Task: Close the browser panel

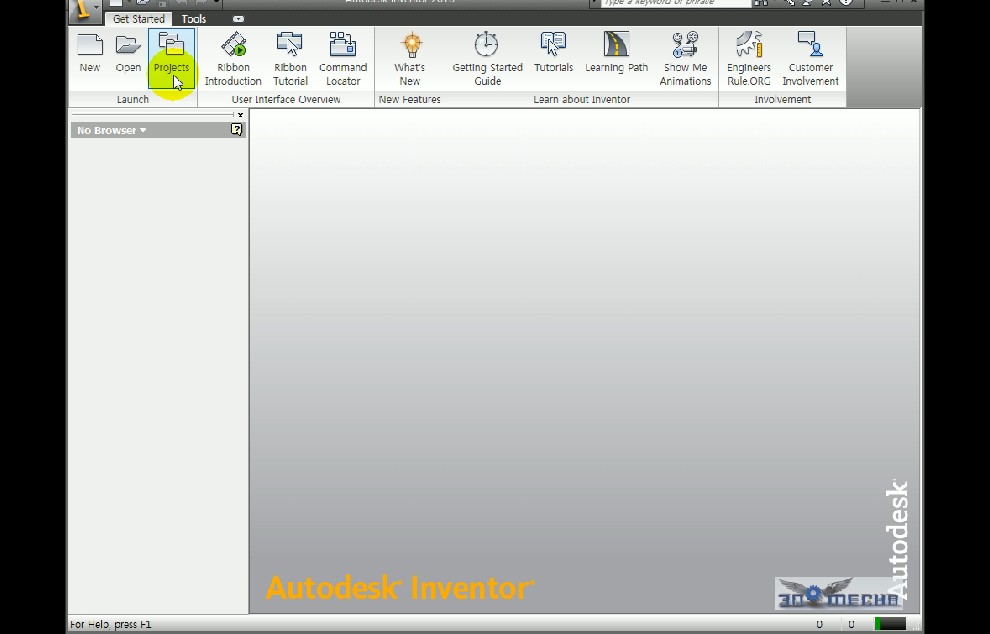Action: (x=241, y=115)
